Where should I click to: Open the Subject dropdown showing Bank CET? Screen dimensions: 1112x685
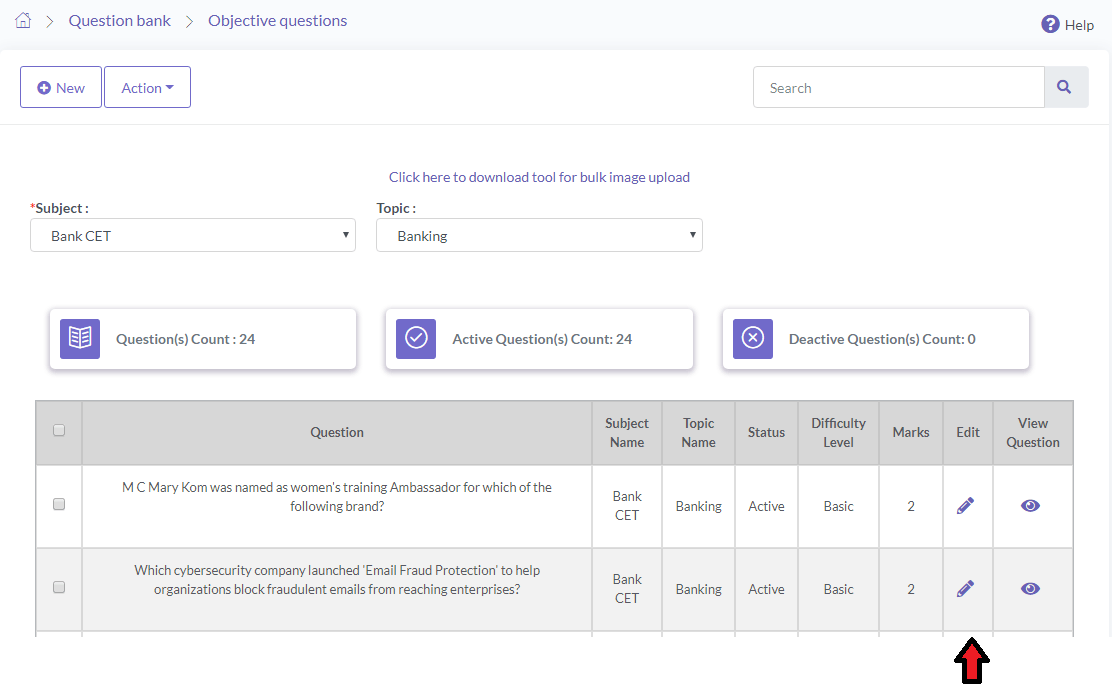click(193, 236)
